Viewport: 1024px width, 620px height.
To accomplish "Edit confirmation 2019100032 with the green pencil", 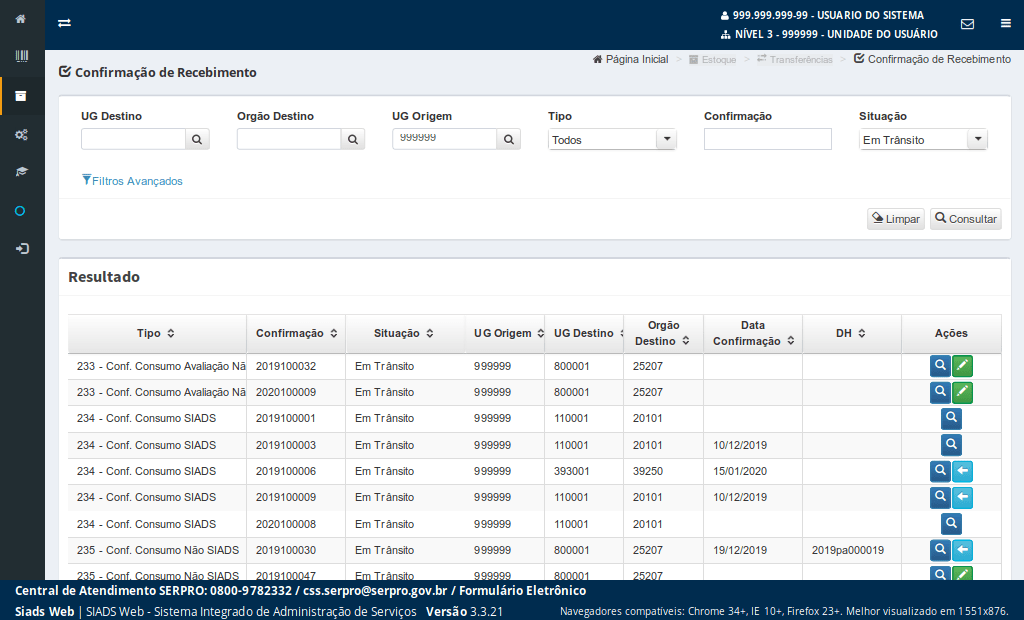I will [x=963, y=366].
